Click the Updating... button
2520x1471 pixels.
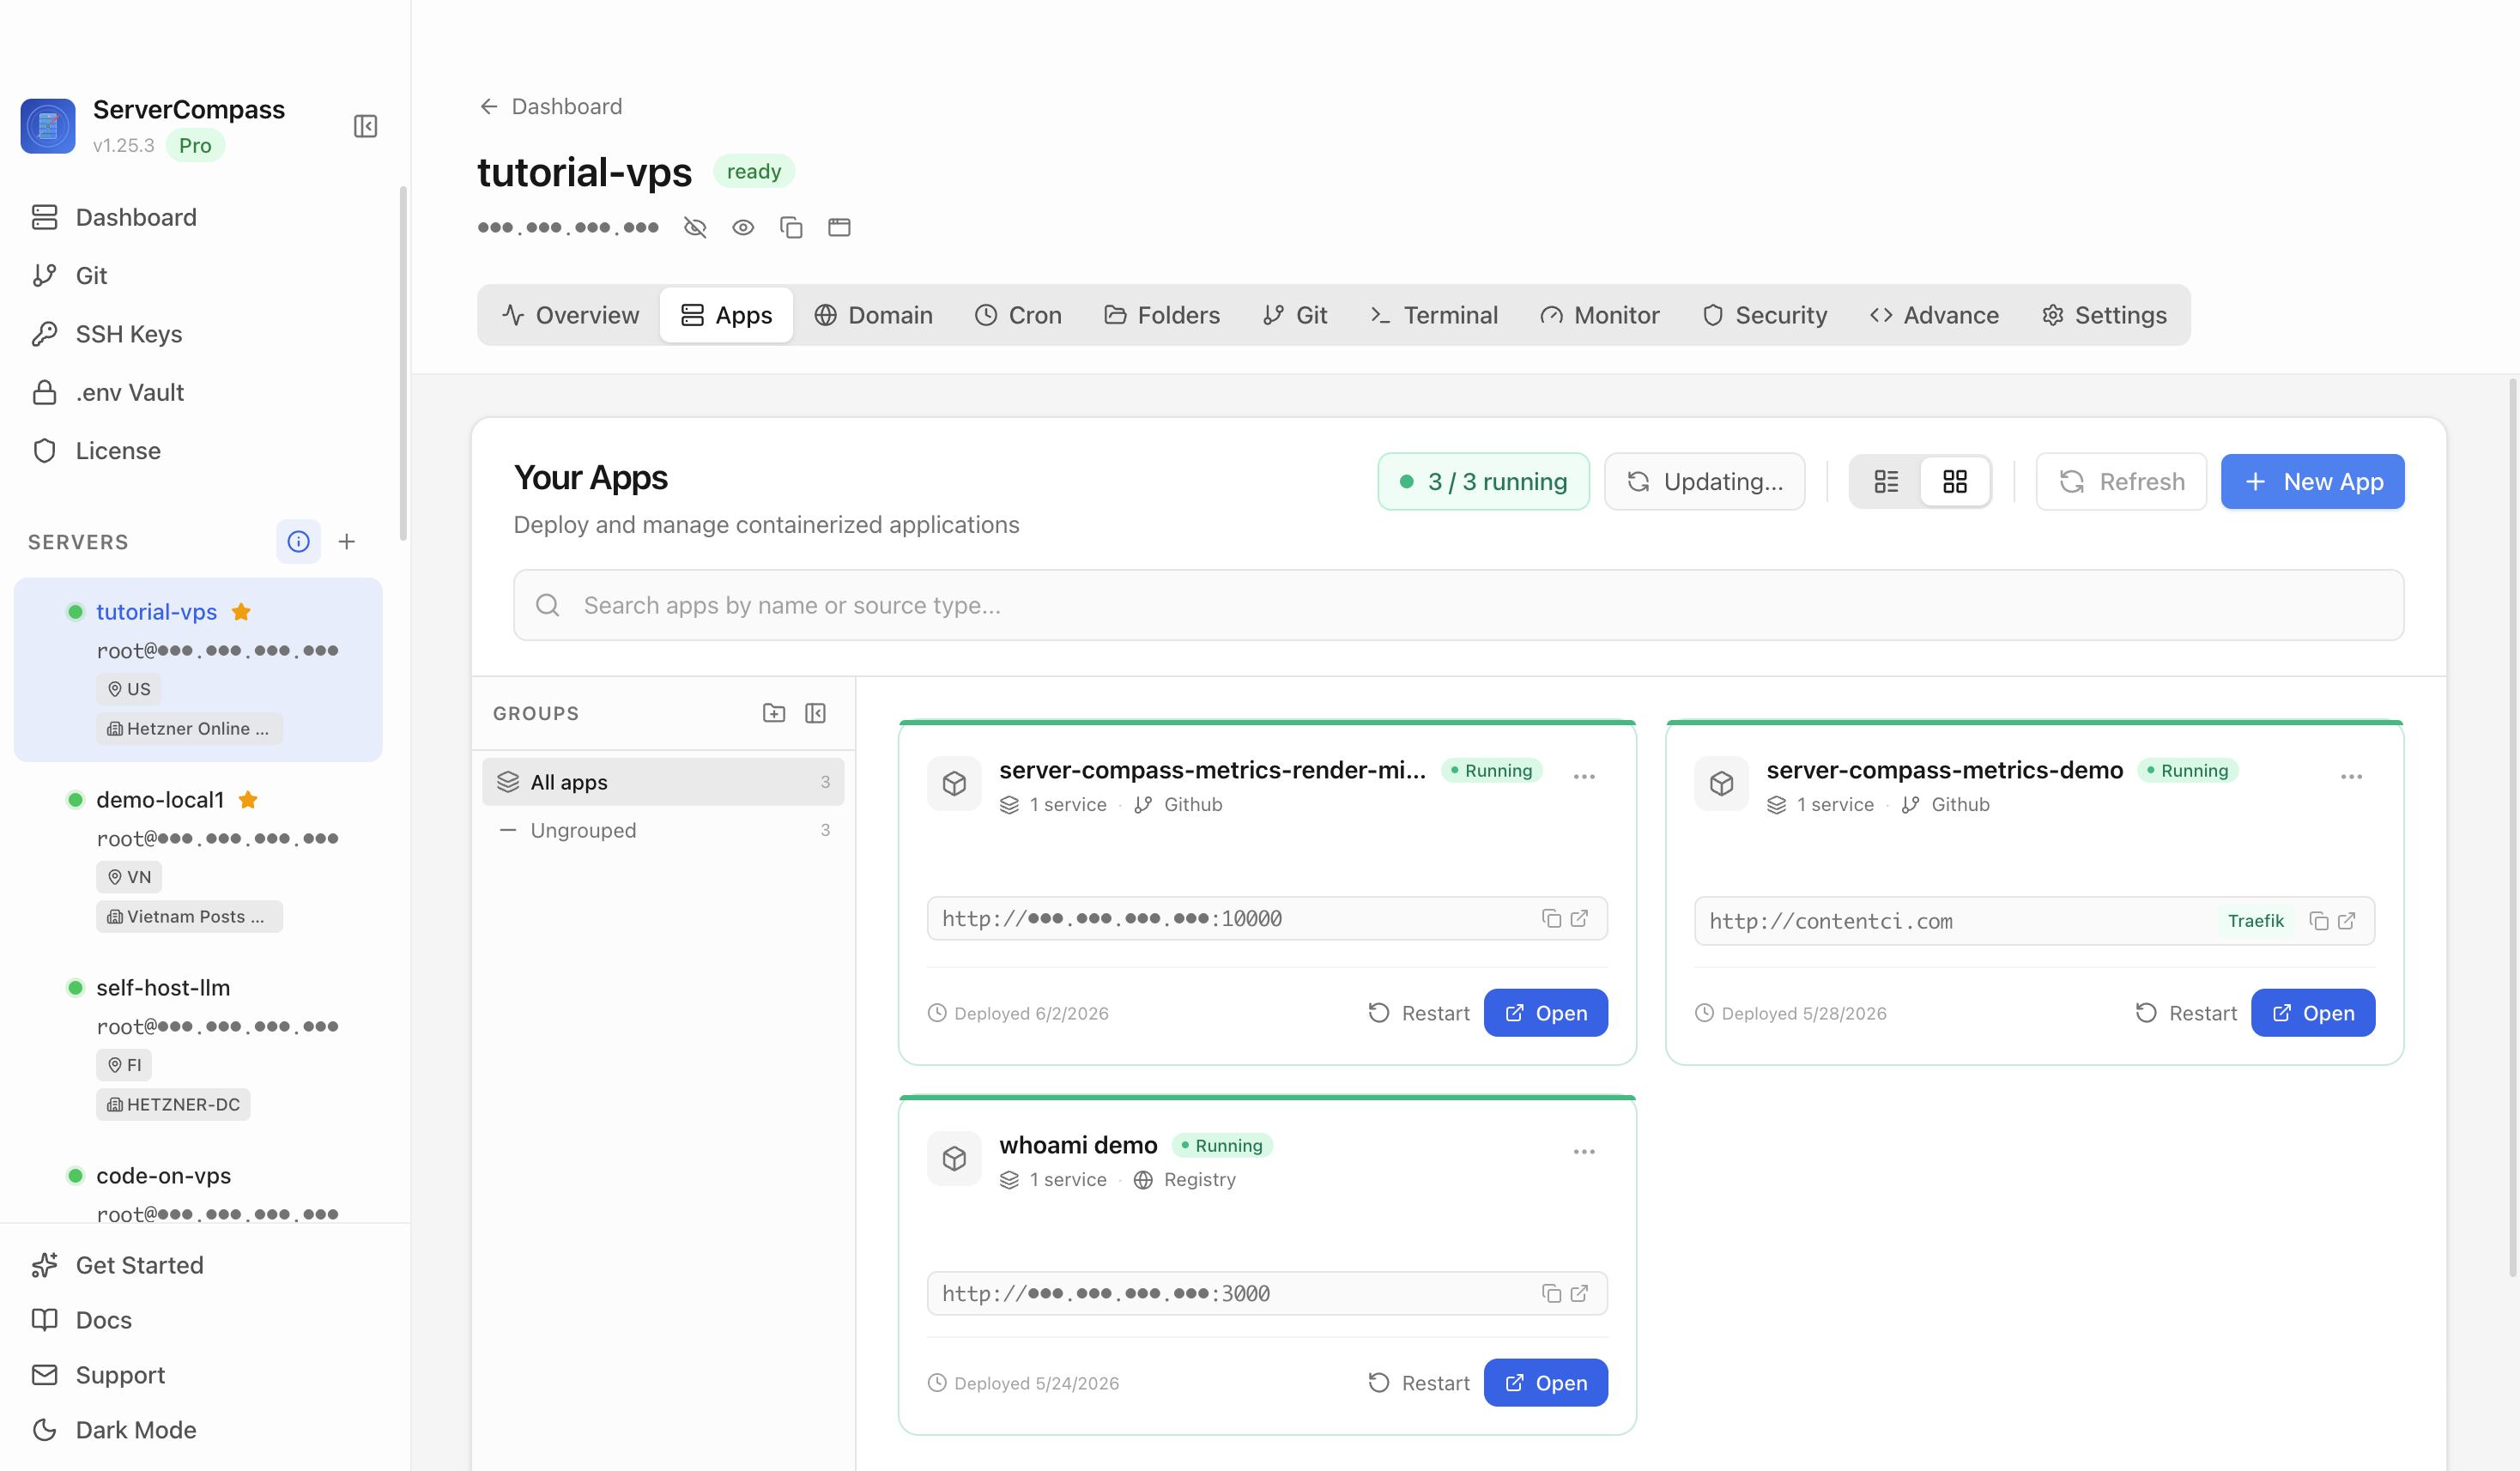[x=1704, y=482]
